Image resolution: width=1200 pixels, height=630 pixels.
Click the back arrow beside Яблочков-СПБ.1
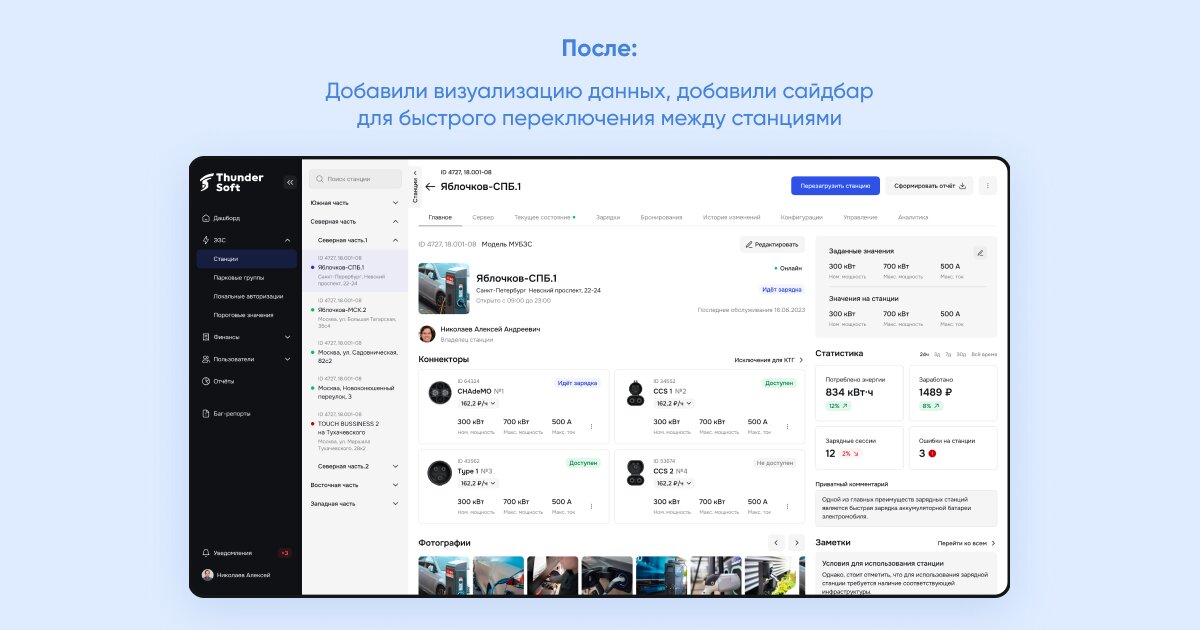430,186
